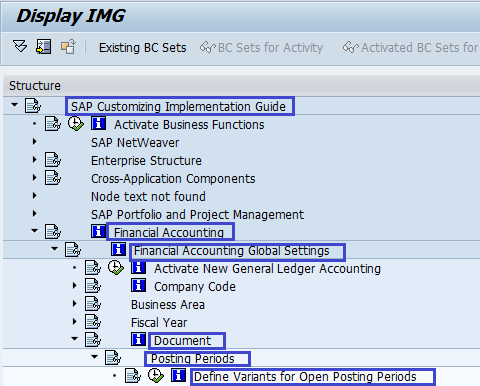The height and width of the screenshot is (386, 480).
Task: Click execute clock icon for Activate New General Ledger Accounting
Action: pyautogui.click(x=116, y=268)
